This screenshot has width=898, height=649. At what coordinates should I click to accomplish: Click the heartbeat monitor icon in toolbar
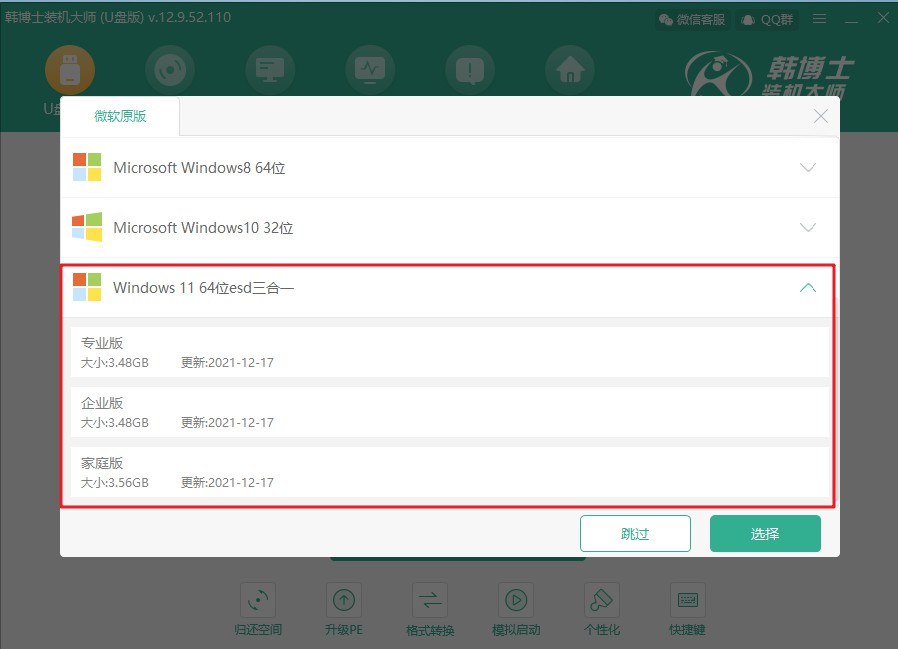370,70
